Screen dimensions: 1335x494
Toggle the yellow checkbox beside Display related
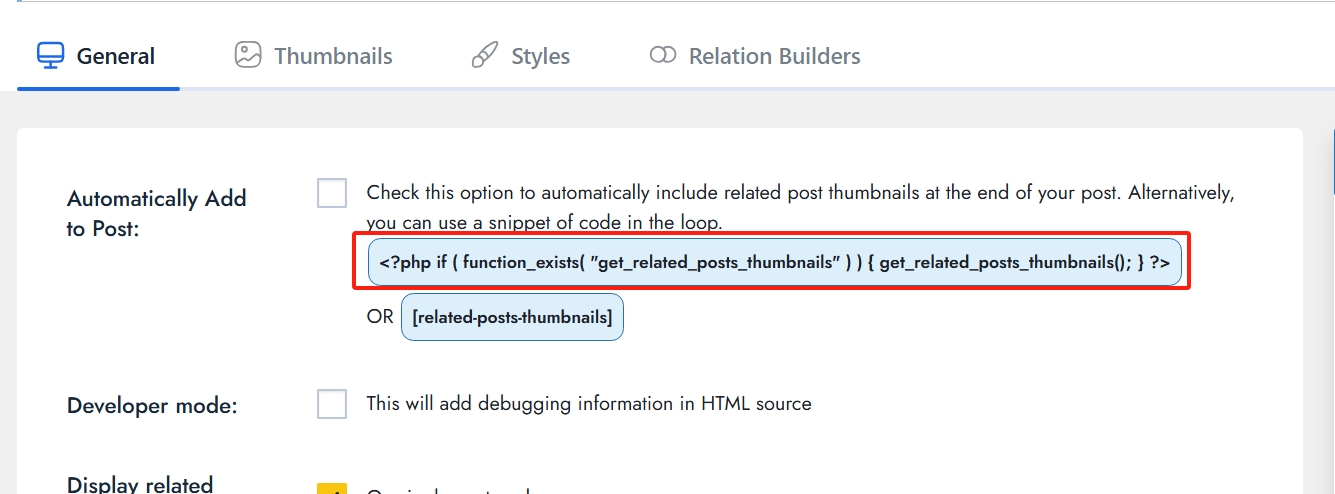tap(332, 488)
